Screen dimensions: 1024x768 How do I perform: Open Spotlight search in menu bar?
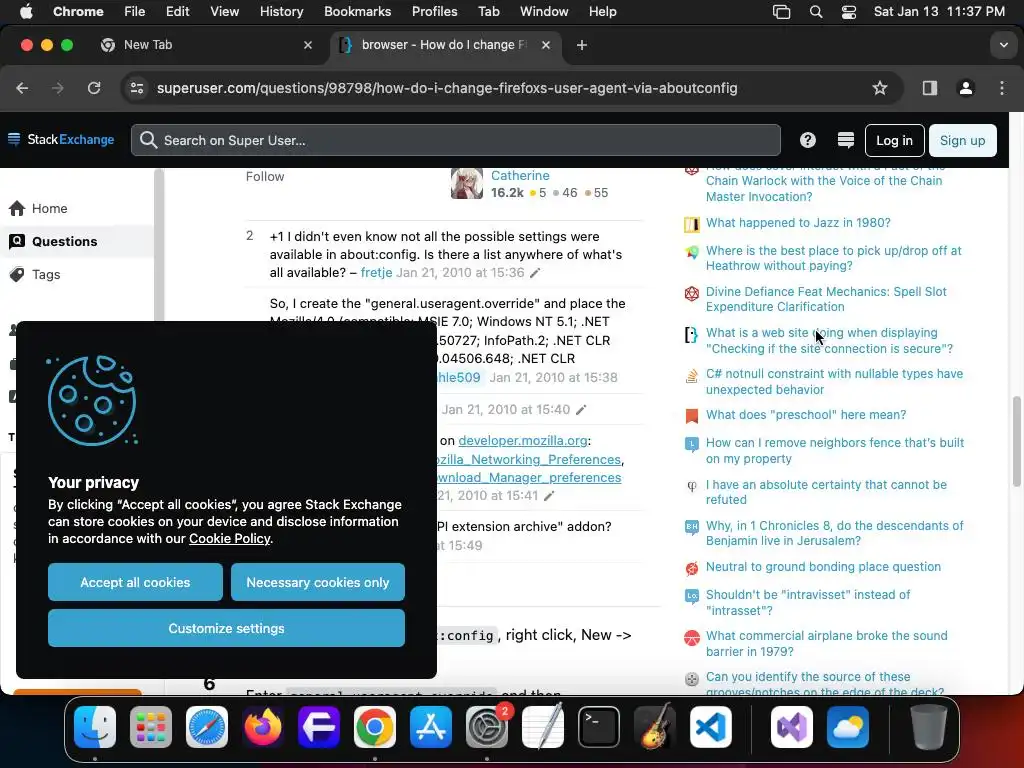pyautogui.click(x=816, y=12)
